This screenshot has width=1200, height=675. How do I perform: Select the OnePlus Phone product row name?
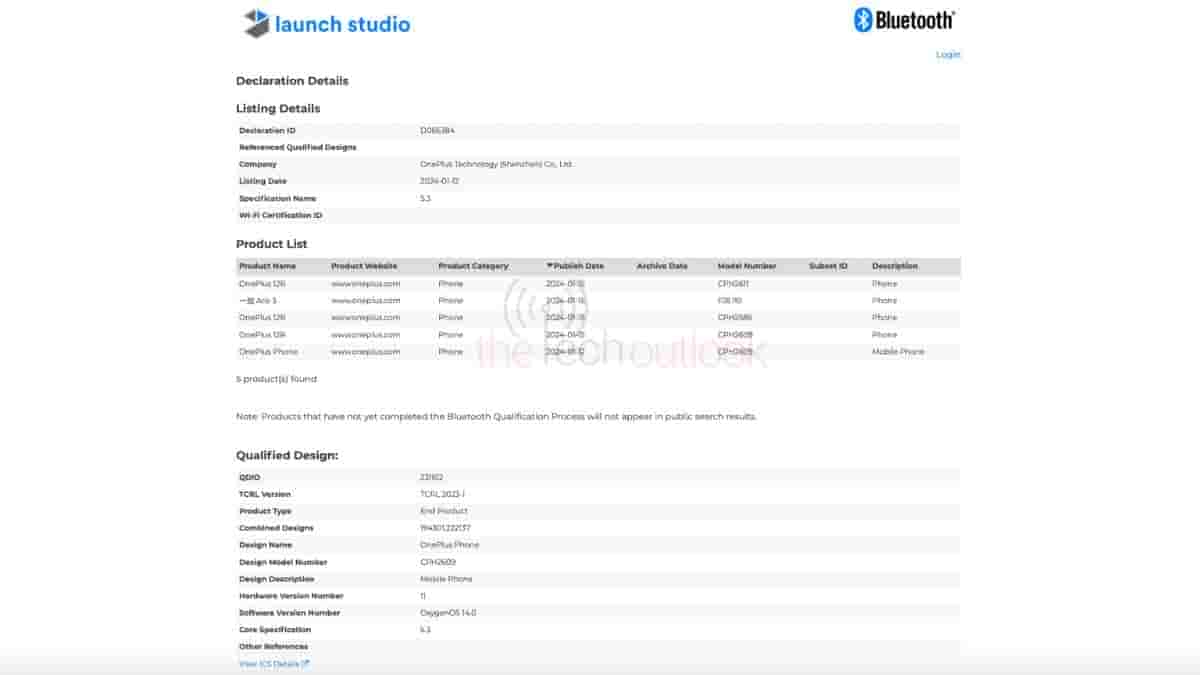tap(268, 352)
